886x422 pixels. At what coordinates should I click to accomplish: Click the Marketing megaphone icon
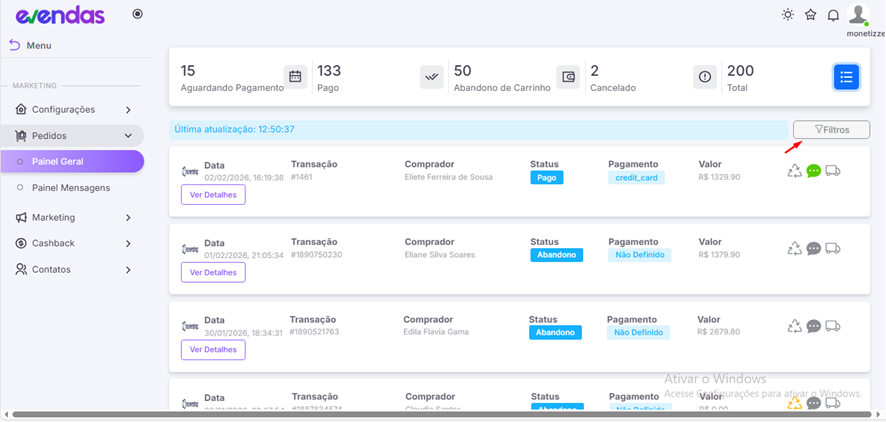21,217
